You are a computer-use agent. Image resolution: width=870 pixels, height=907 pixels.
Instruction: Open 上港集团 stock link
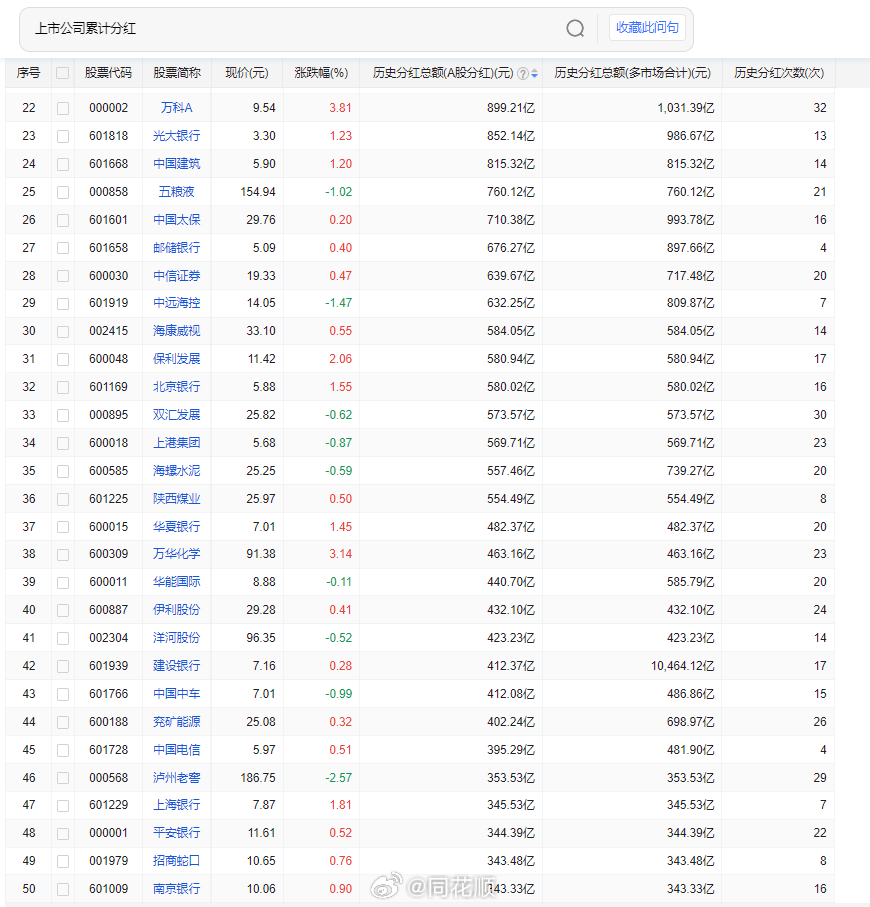pos(176,443)
